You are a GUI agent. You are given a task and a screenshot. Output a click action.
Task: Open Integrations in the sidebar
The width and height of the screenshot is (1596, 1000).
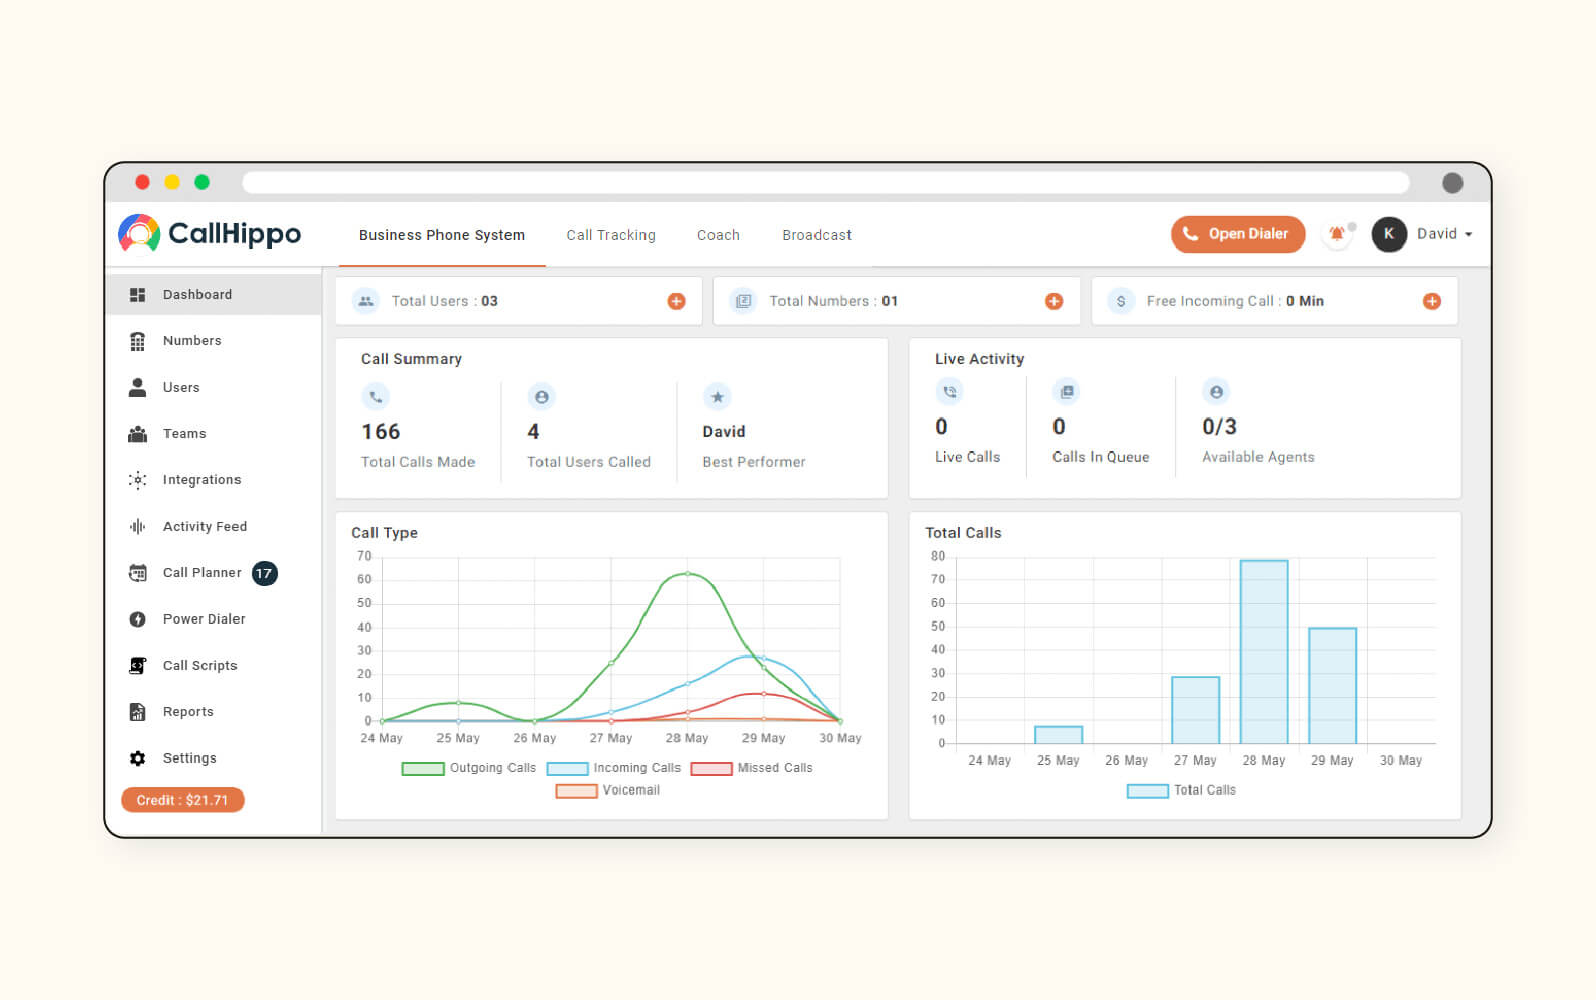[213, 480]
